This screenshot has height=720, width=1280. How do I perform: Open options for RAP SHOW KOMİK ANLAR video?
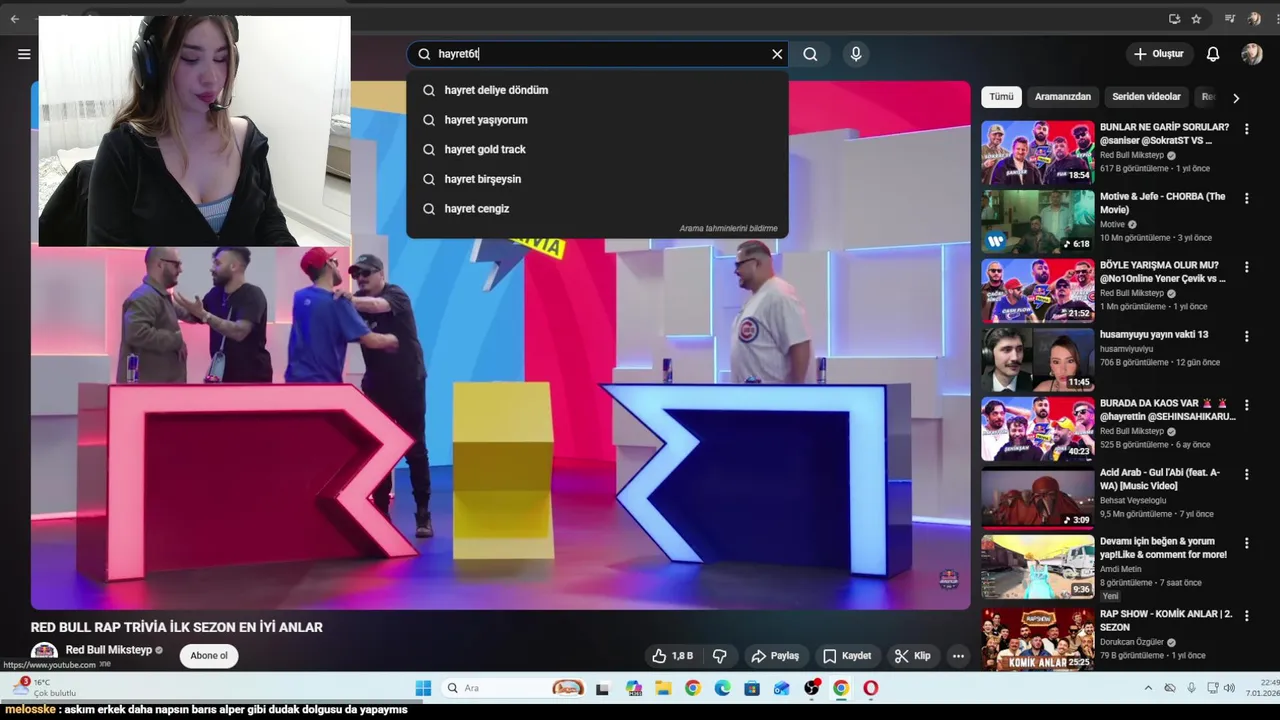tap(1246, 615)
